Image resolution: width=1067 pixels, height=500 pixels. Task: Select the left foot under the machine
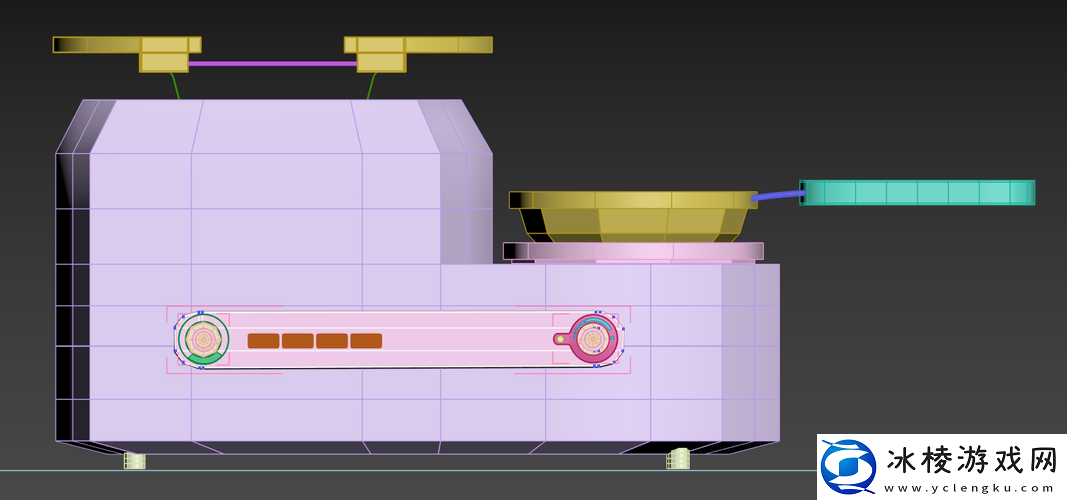(x=135, y=460)
